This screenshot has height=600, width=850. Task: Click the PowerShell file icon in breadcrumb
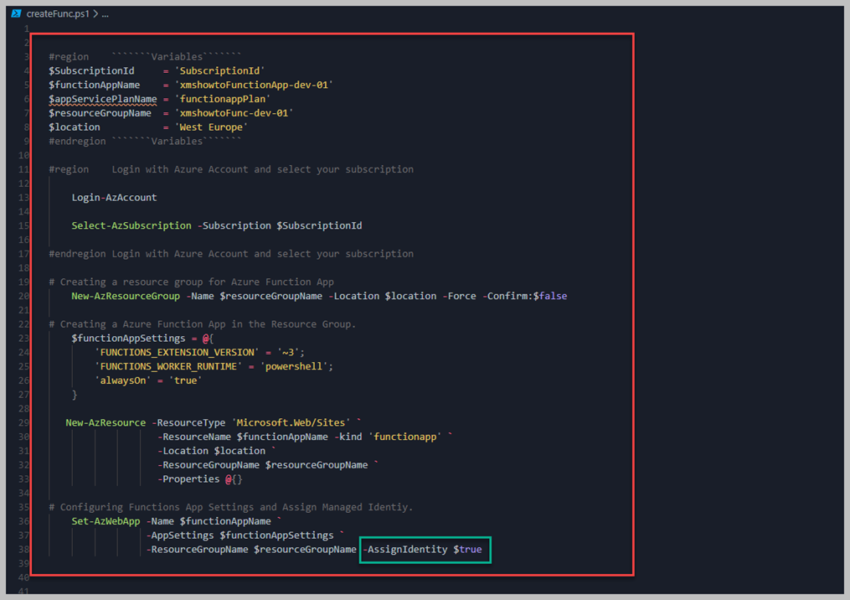(x=16, y=14)
